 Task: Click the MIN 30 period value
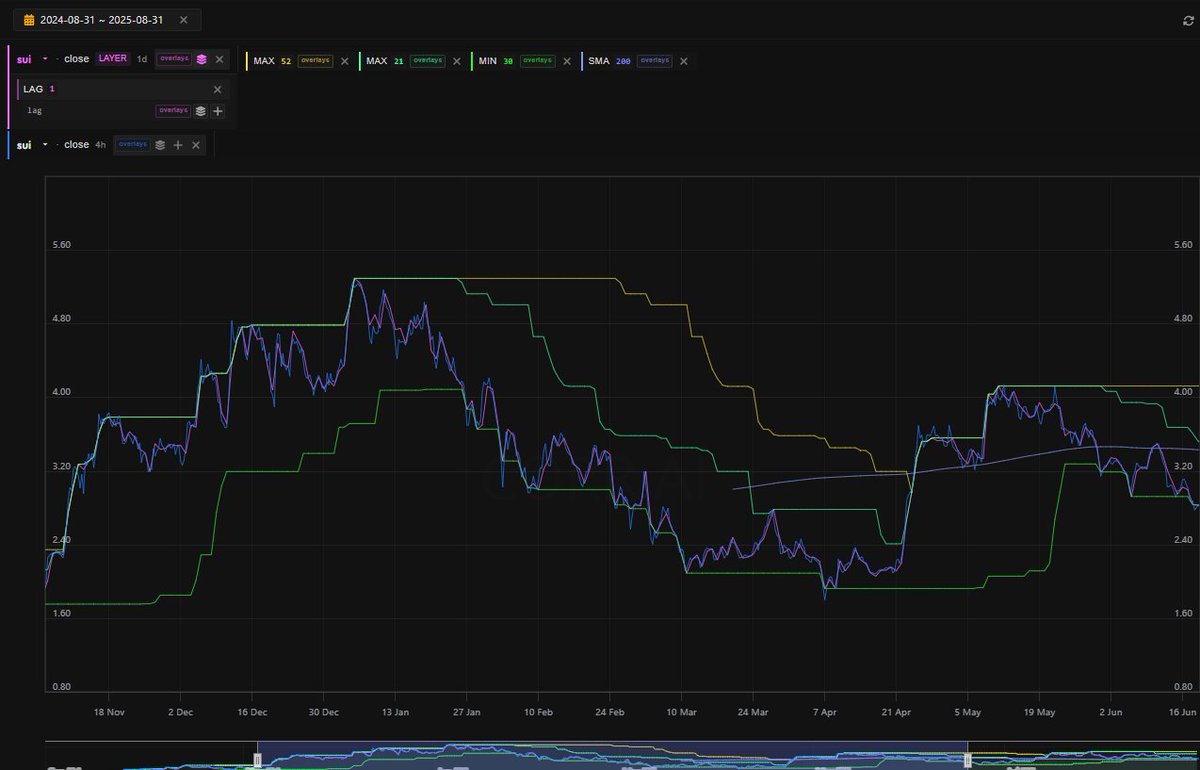pos(508,61)
